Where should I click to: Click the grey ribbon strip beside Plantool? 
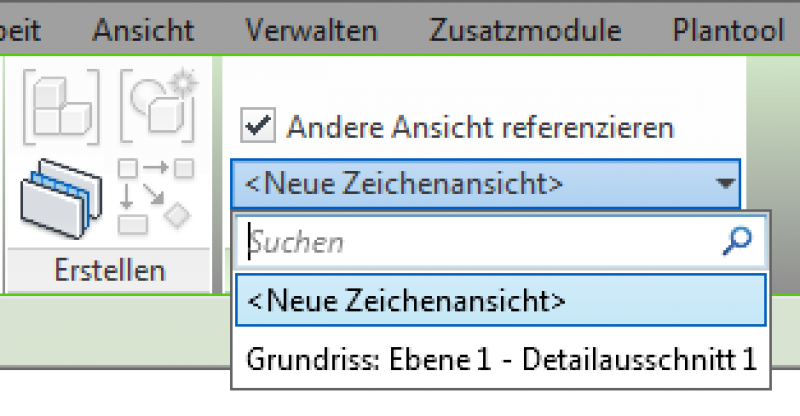[x=792, y=30]
